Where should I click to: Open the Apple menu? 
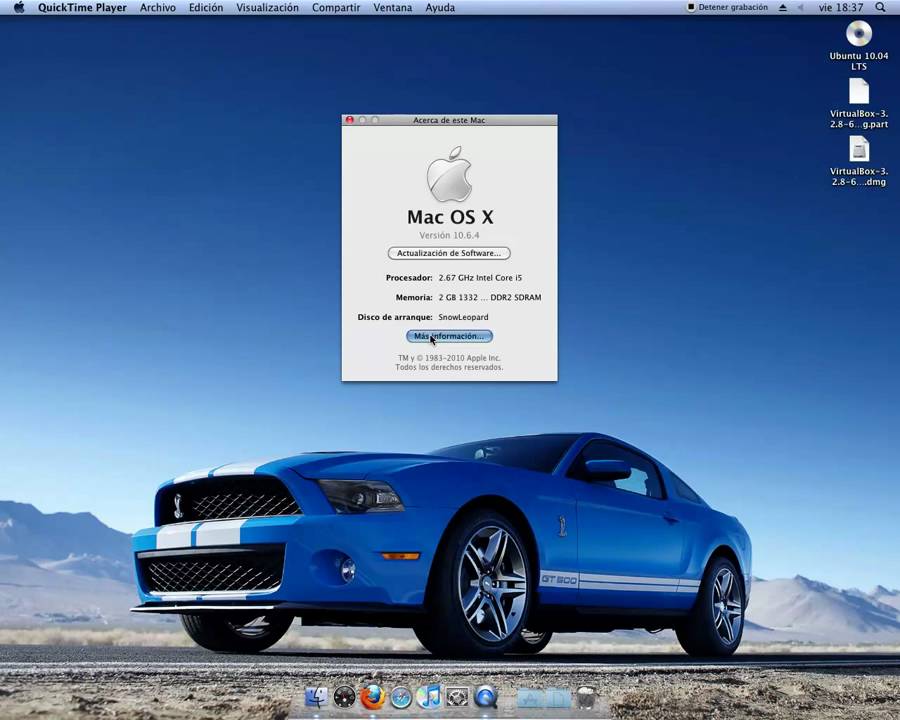[19, 7]
